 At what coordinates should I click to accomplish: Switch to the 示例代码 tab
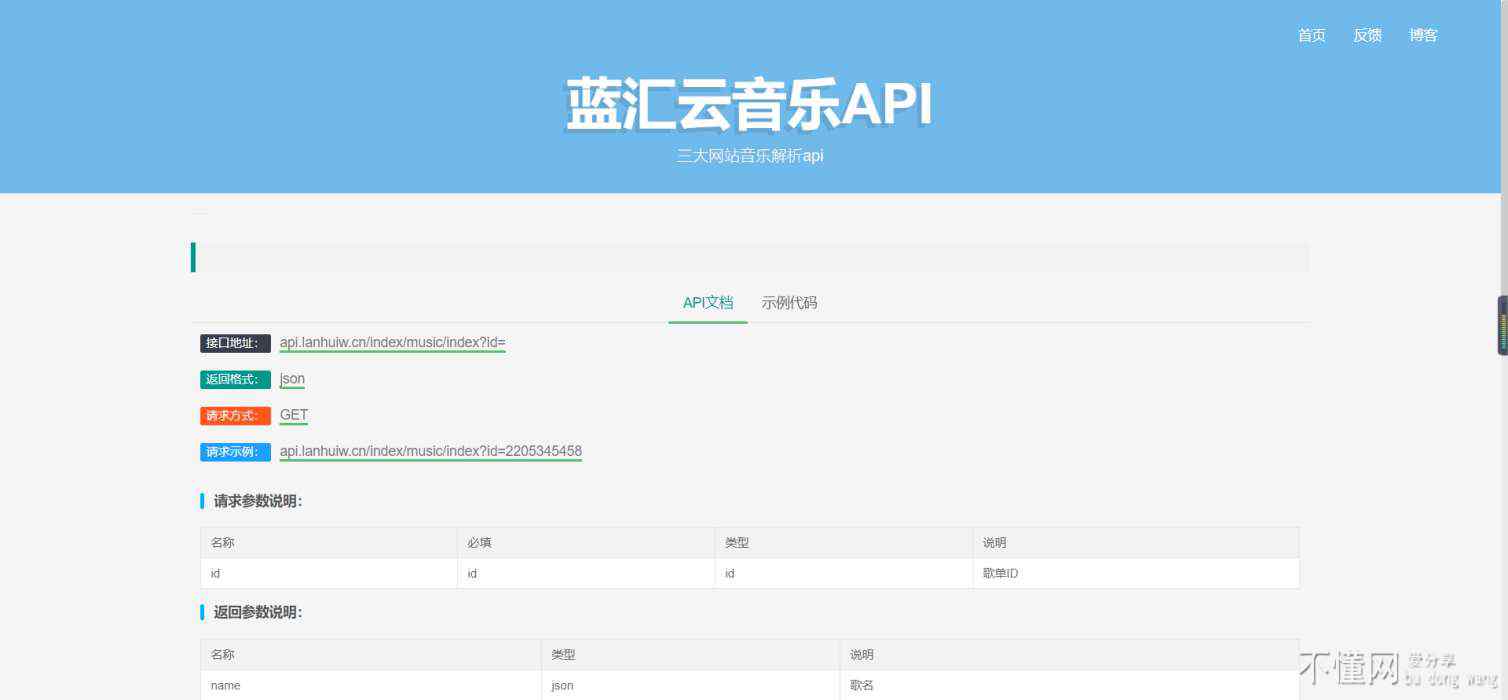(x=789, y=302)
